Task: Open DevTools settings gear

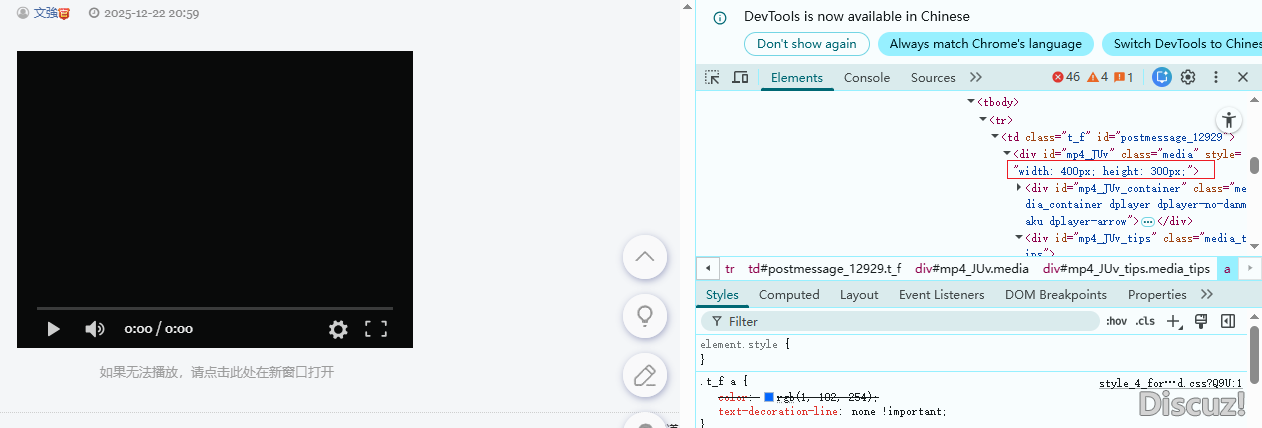Action: (1188, 77)
